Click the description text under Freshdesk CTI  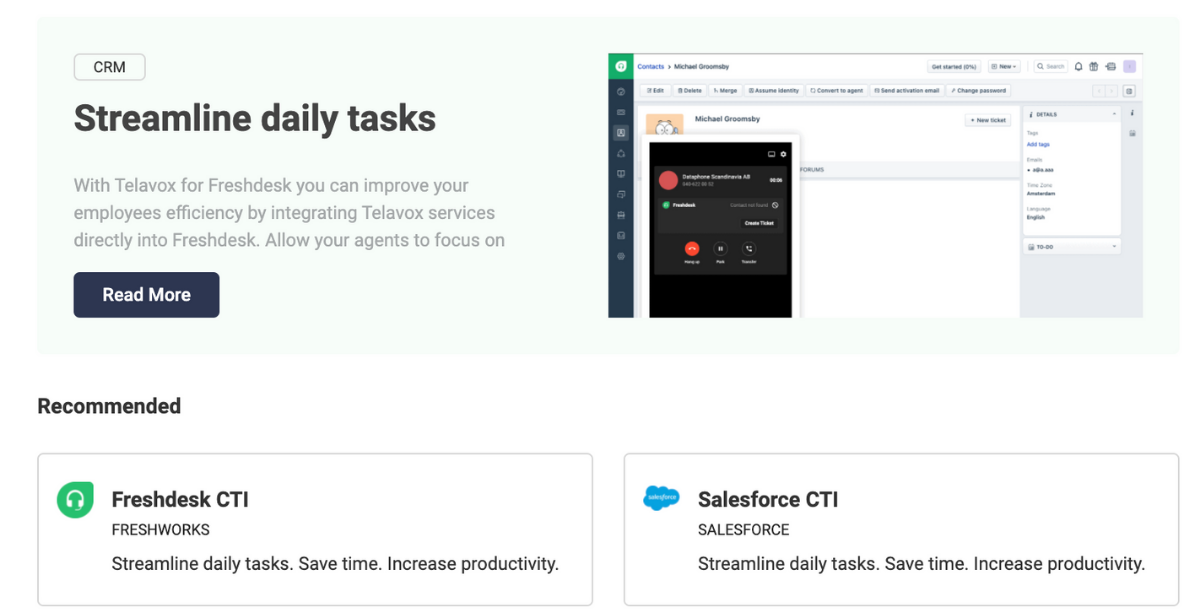pyautogui.click(x=335, y=564)
